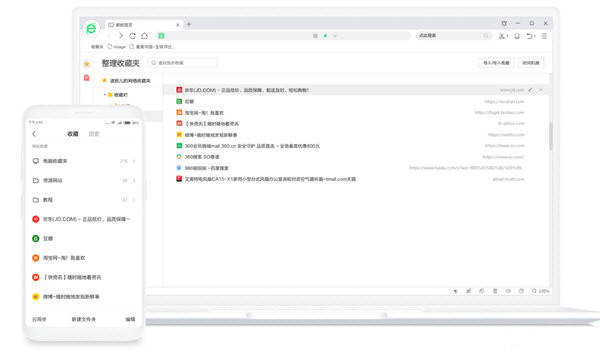This screenshot has height=360, width=600.
Task: Expand chevron on 教程 phone row
Action: pos(134,200)
